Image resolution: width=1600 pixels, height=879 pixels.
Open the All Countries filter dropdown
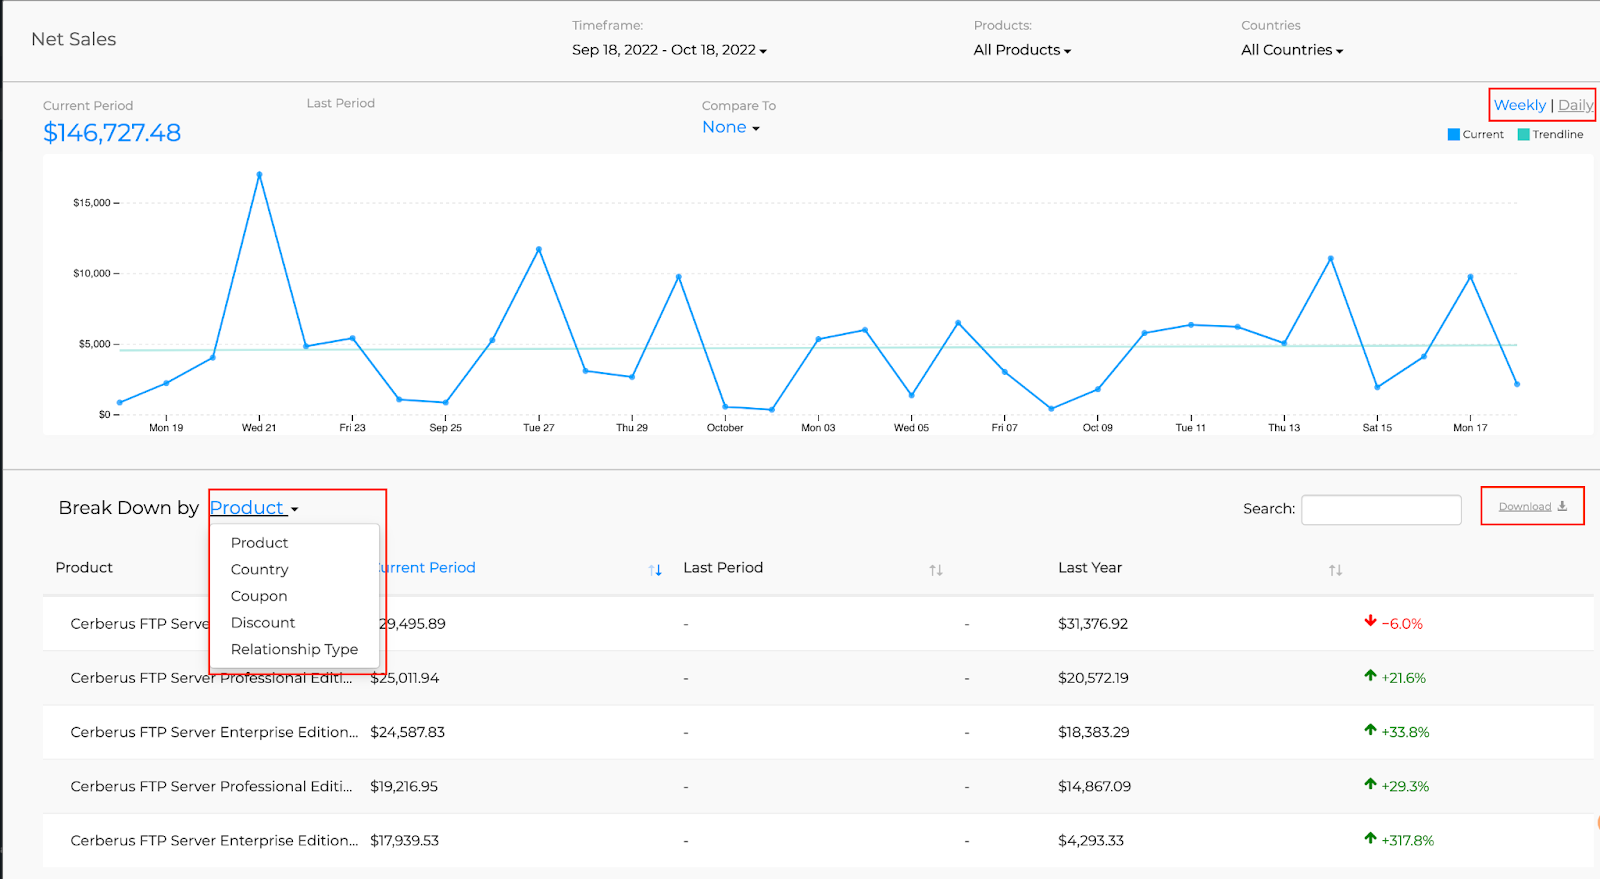point(1292,50)
